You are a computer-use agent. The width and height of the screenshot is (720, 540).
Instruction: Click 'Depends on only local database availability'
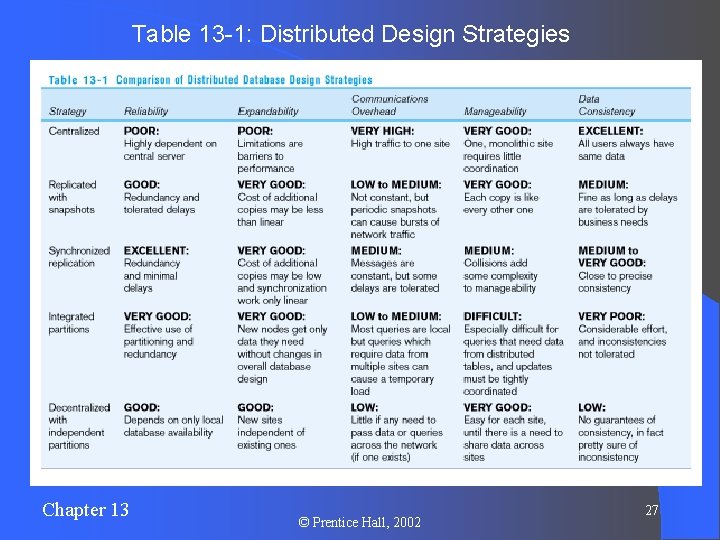pyautogui.click(x=174, y=426)
